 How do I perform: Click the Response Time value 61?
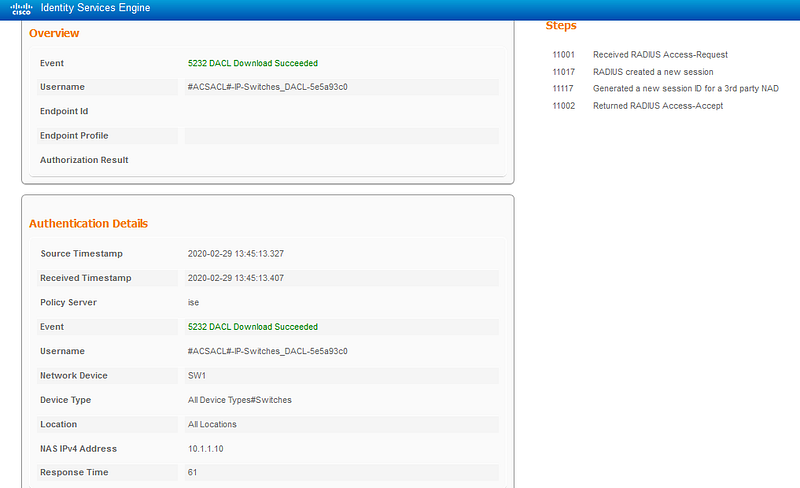click(x=192, y=472)
